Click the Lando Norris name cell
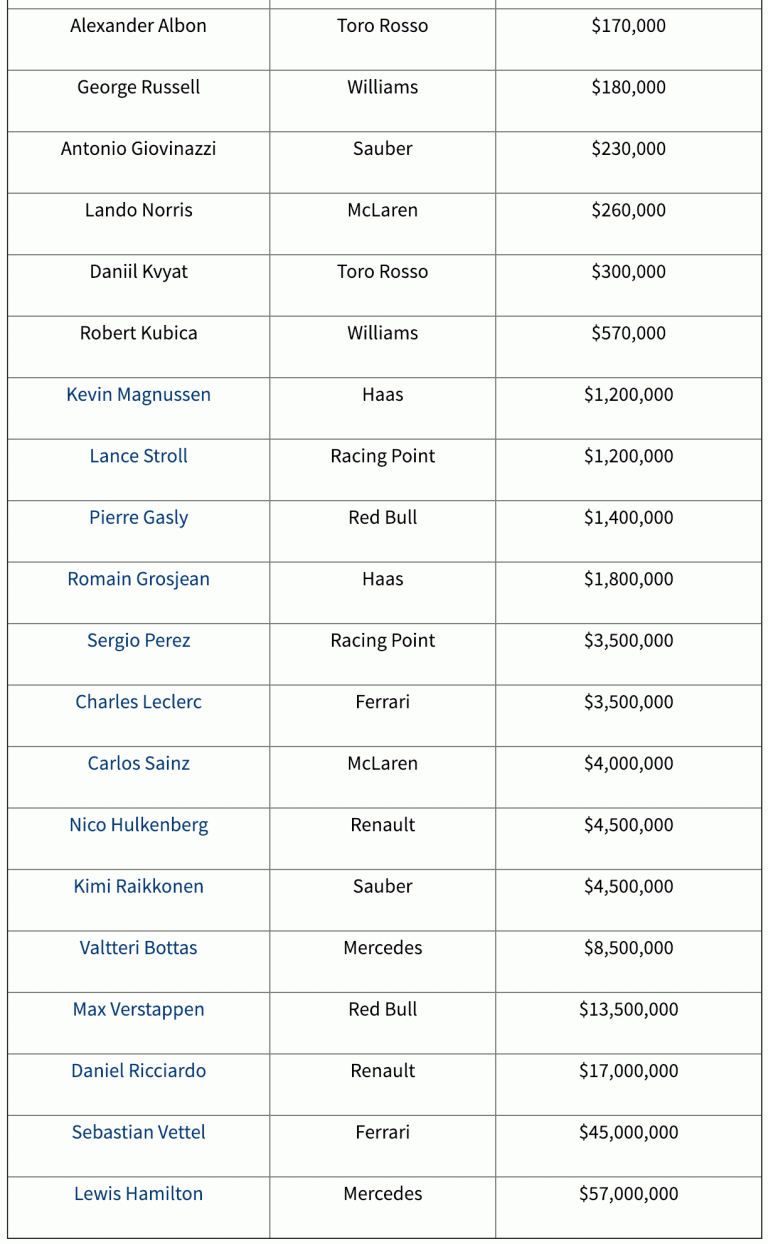This screenshot has height=1244, width=768. point(138,210)
